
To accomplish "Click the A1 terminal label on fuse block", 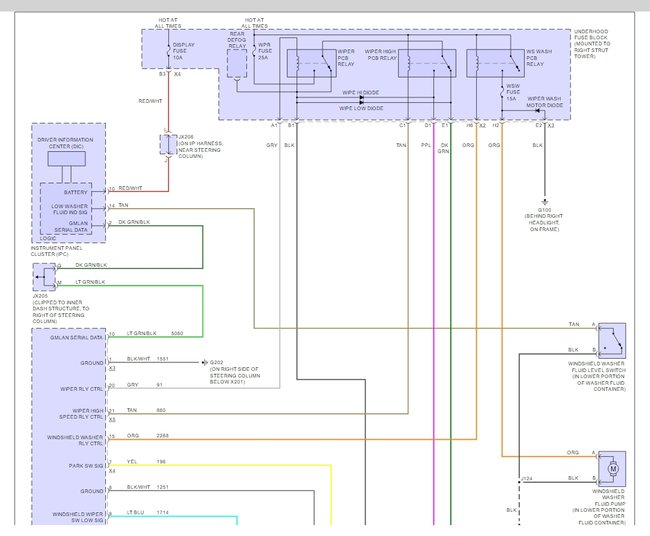I will click(274, 125).
